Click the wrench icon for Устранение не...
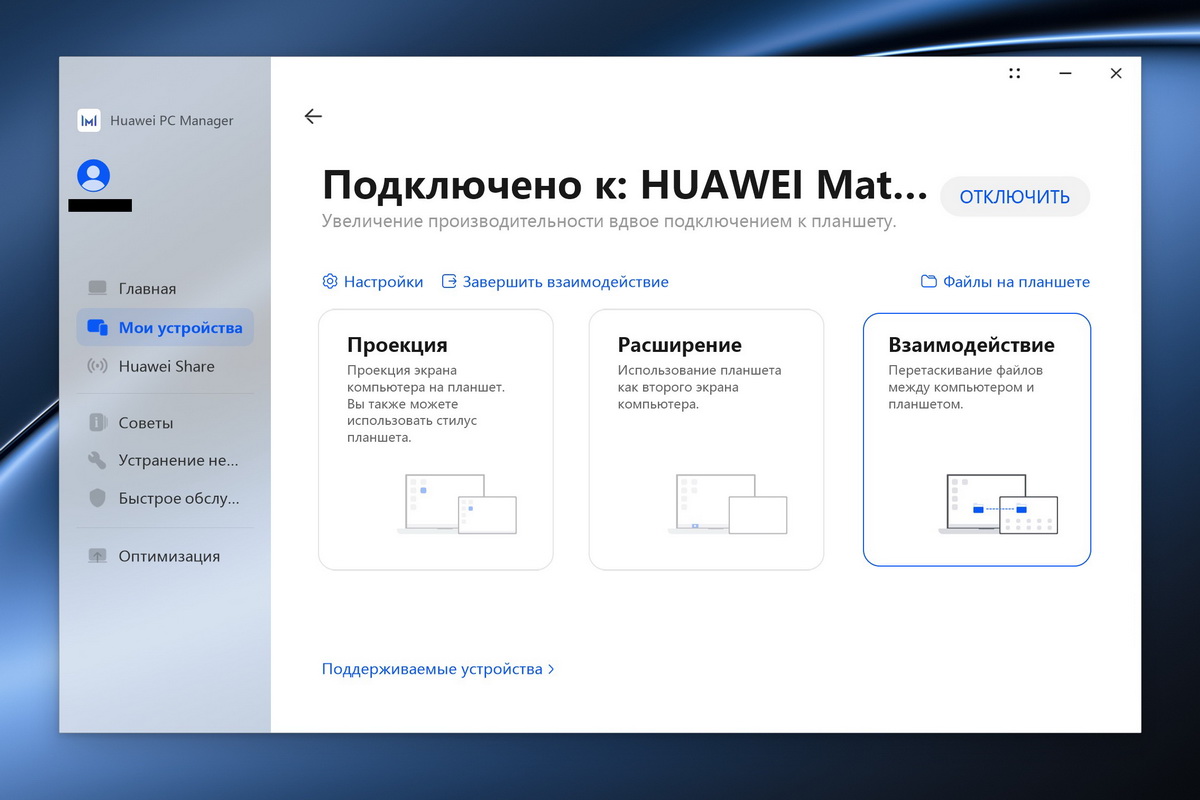 coord(97,461)
